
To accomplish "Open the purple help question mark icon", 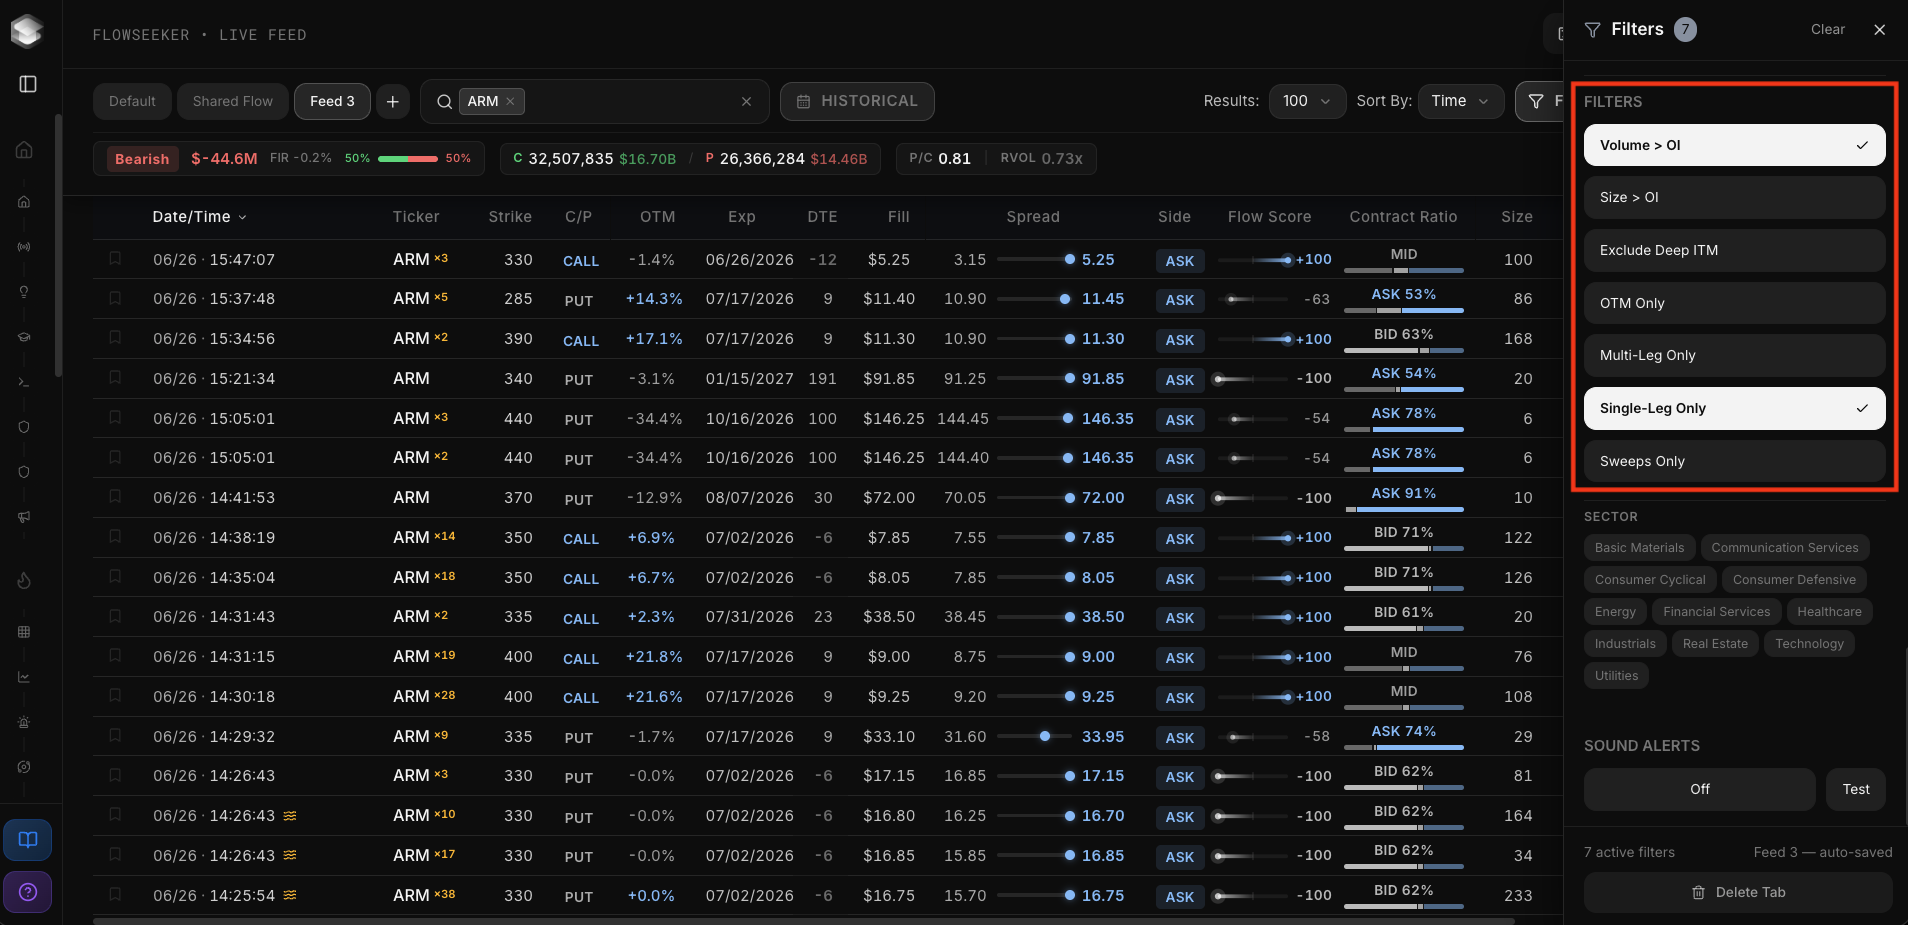I will [28, 892].
